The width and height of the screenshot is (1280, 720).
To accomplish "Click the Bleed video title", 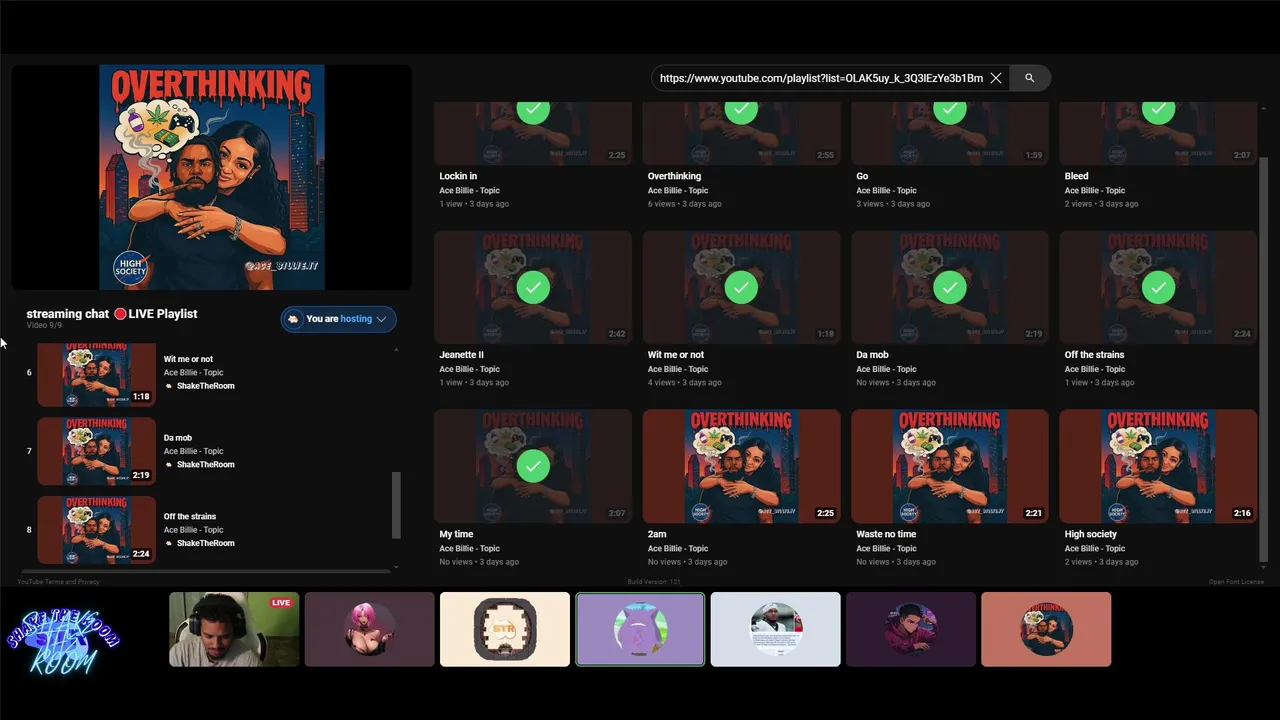I will coord(1076,176).
